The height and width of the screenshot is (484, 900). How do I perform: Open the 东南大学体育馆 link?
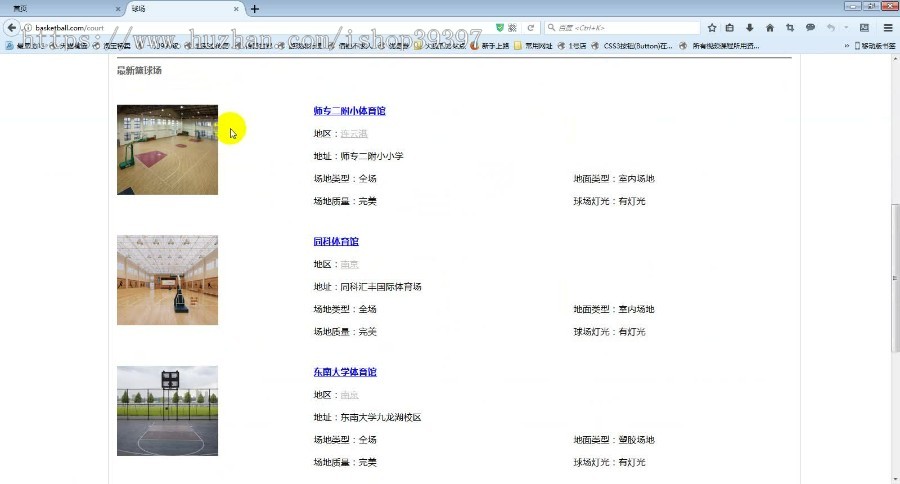click(345, 371)
